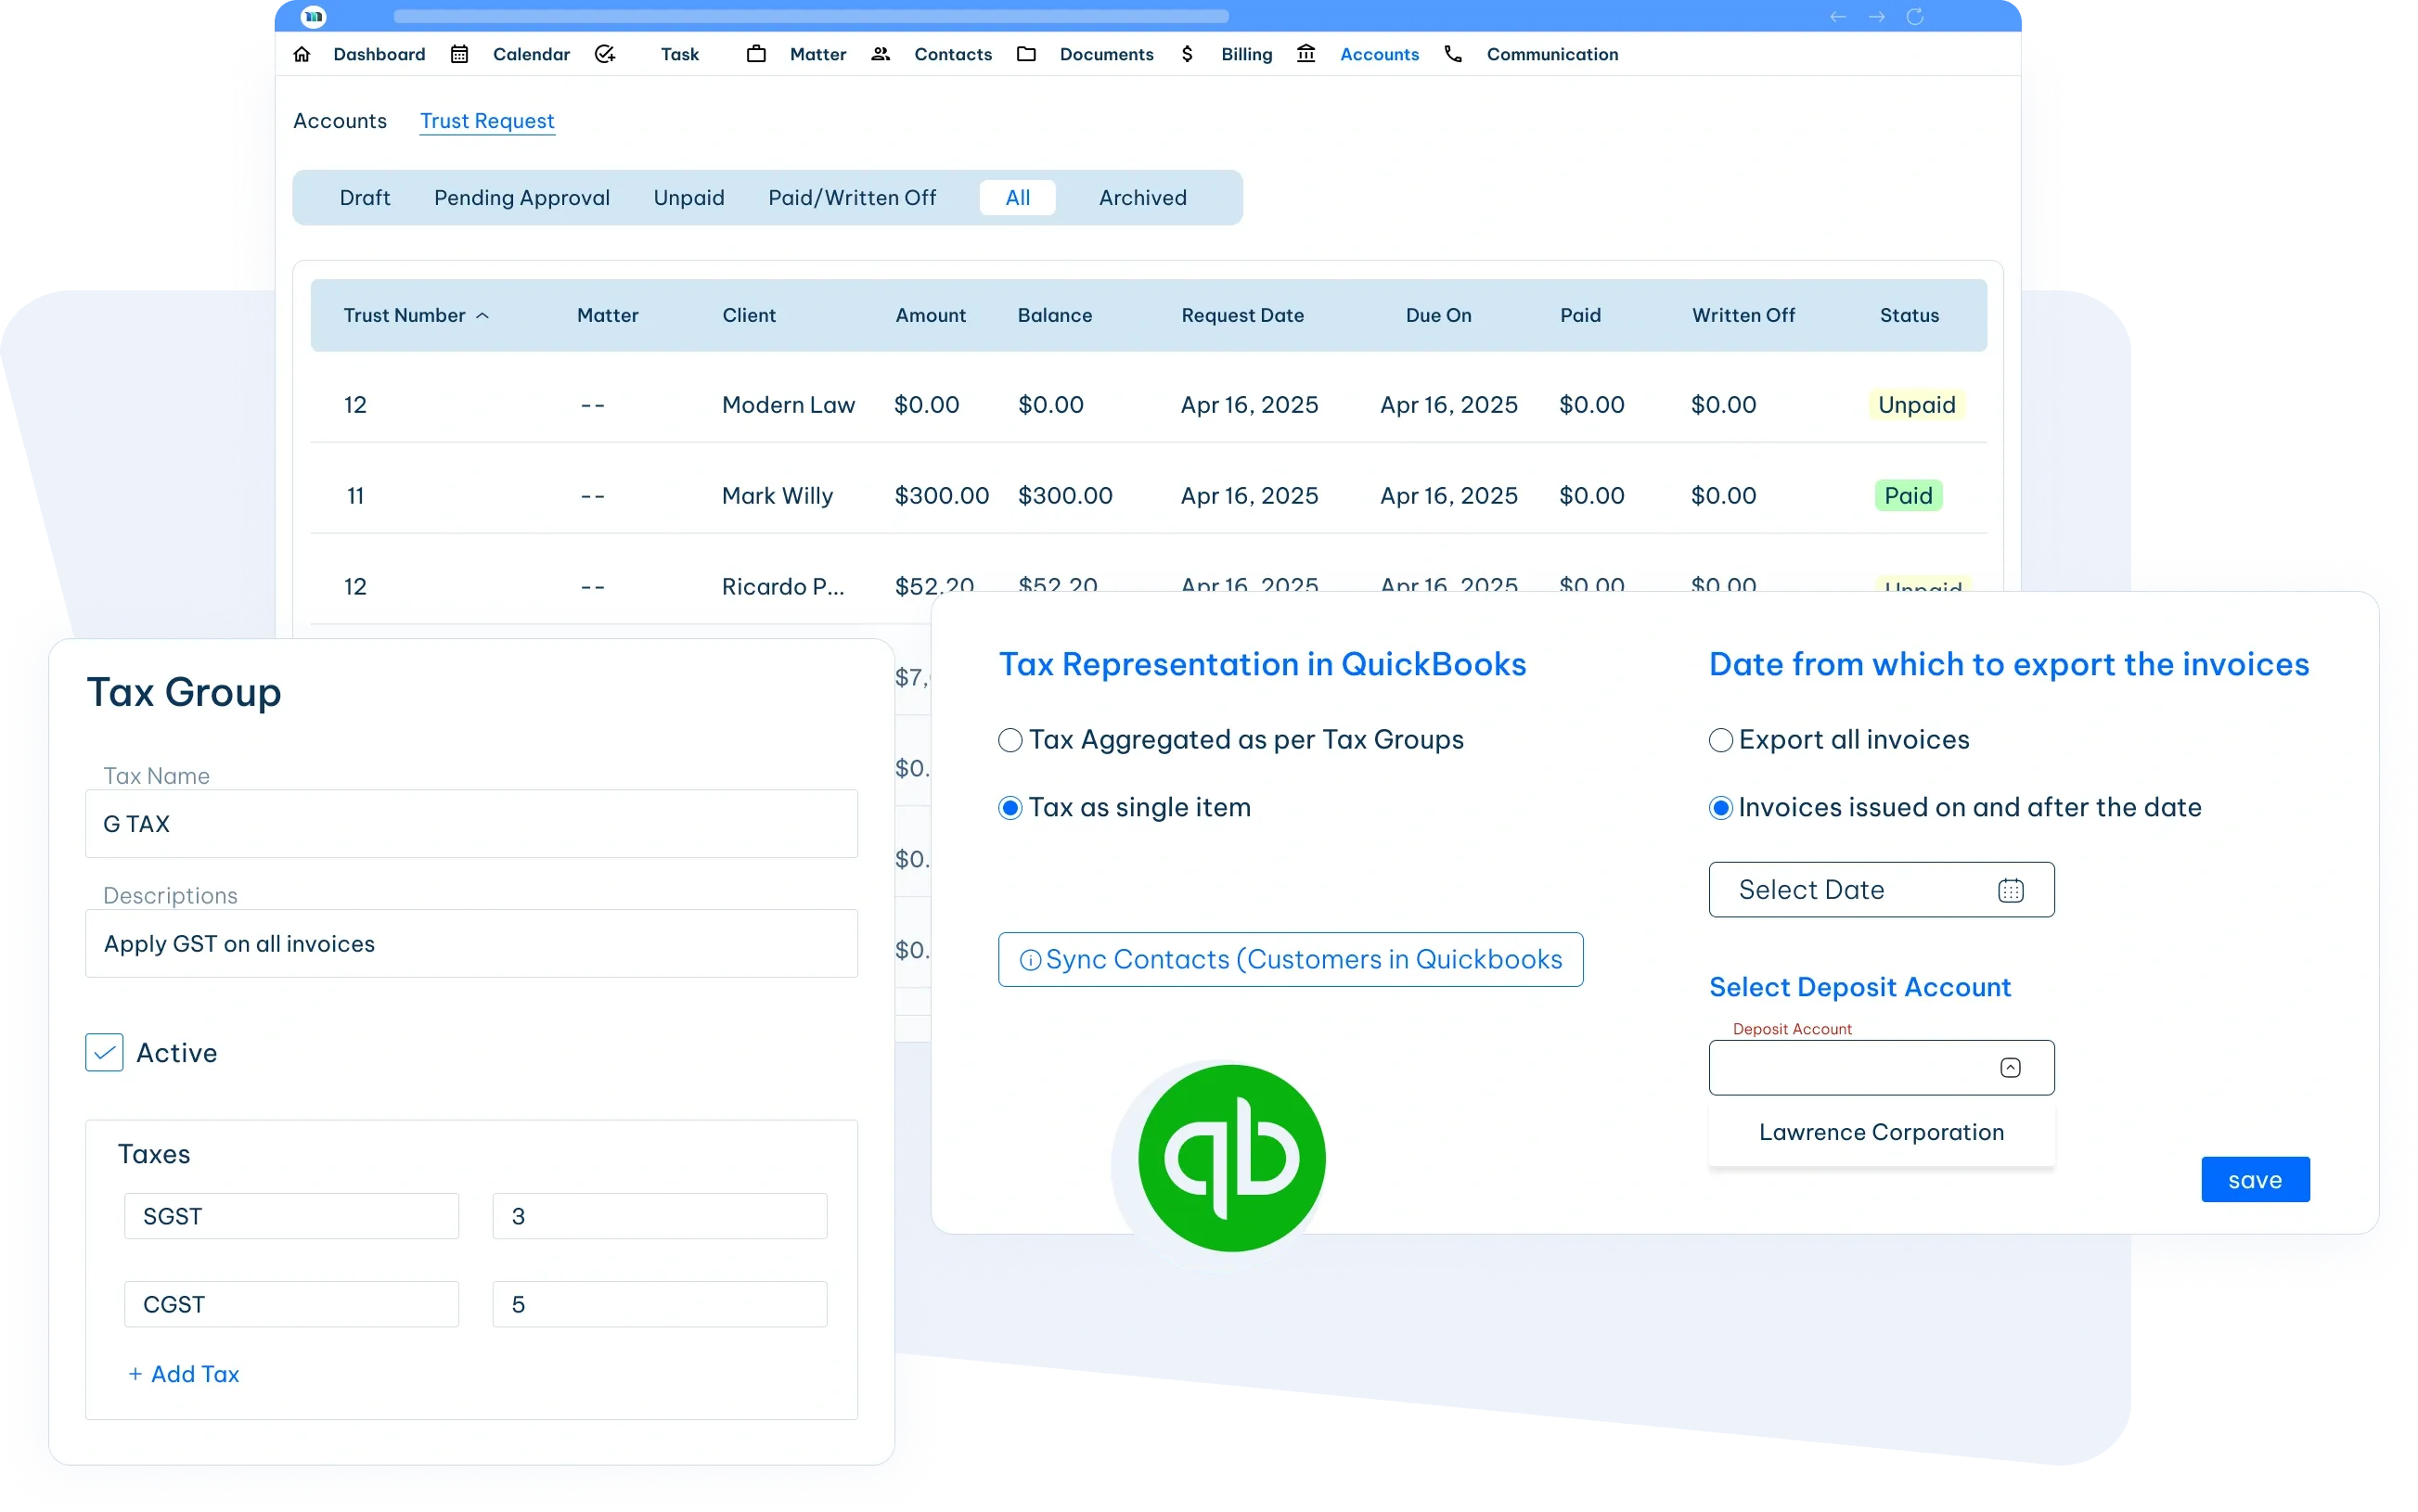Click the Billing dollar icon

click(x=1187, y=54)
